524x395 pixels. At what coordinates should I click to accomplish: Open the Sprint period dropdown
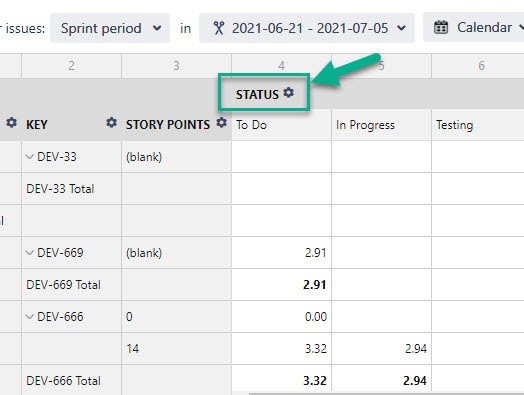pyautogui.click(x=110, y=28)
